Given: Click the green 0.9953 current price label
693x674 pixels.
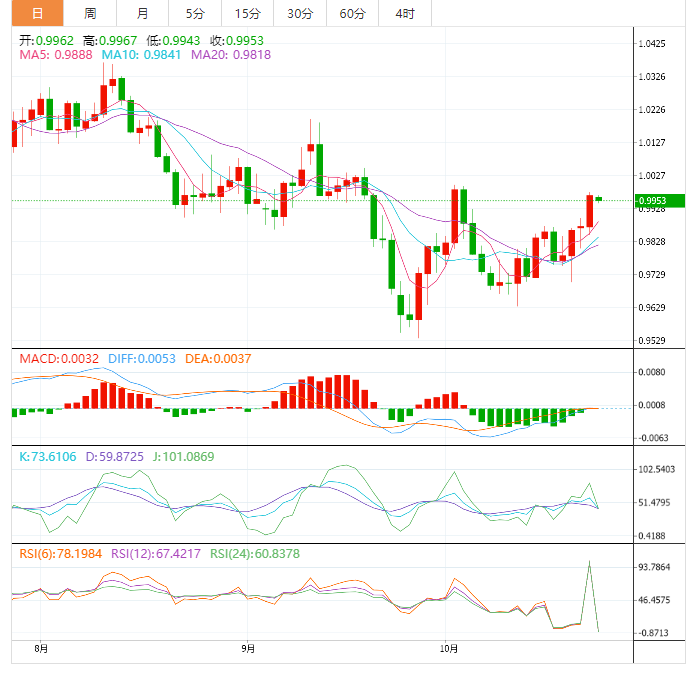Looking at the screenshot, I should coord(659,200).
